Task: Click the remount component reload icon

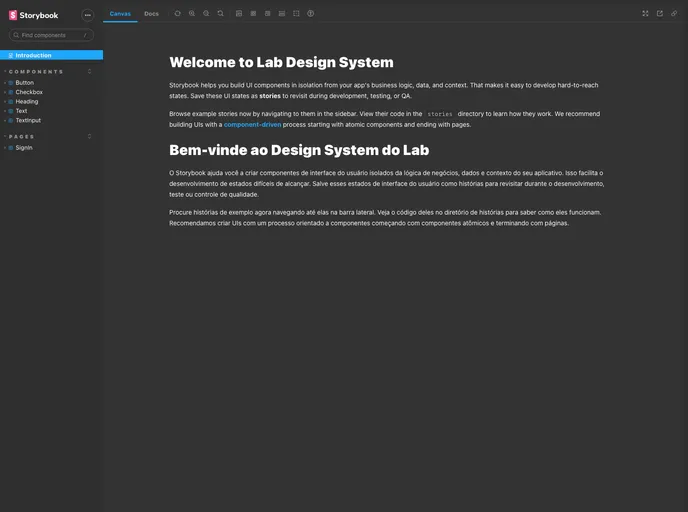Action: [177, 14]
